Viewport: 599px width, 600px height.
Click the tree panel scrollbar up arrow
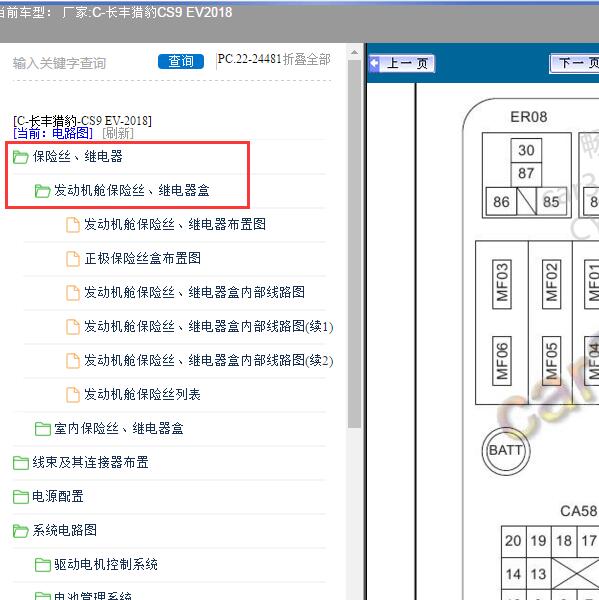point(354,52)
